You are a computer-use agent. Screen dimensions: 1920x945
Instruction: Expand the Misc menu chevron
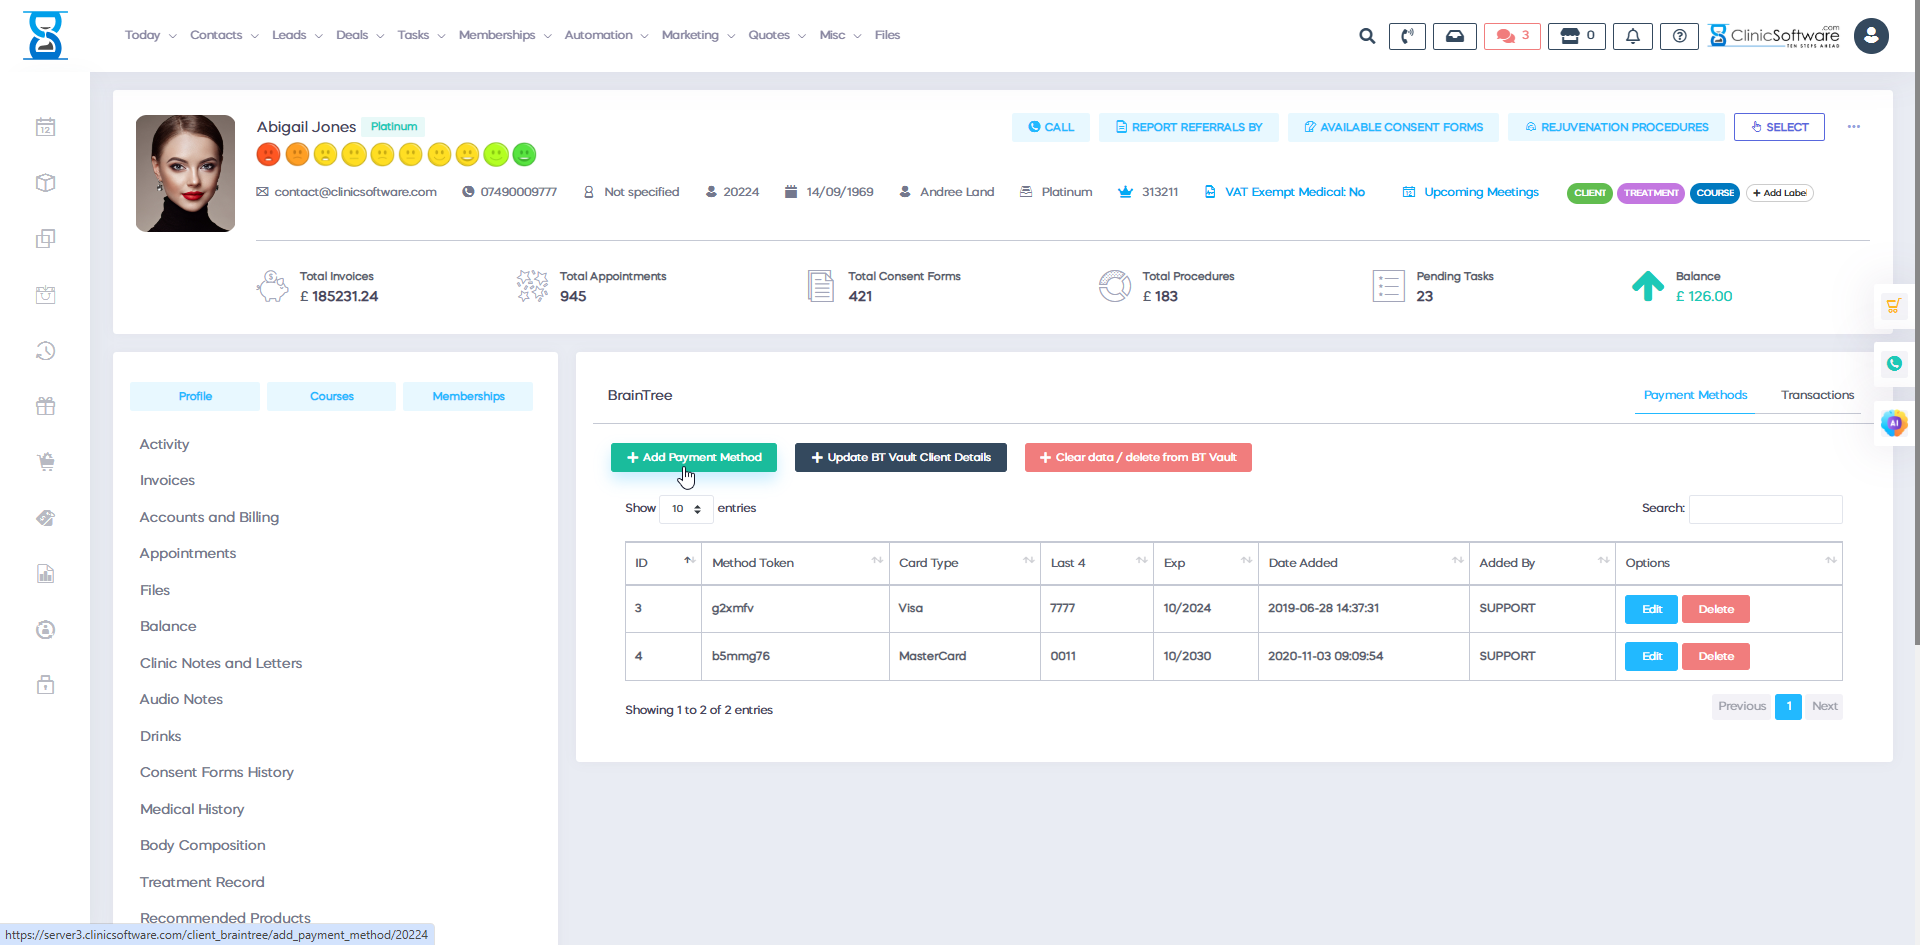(x=858, y=35)
